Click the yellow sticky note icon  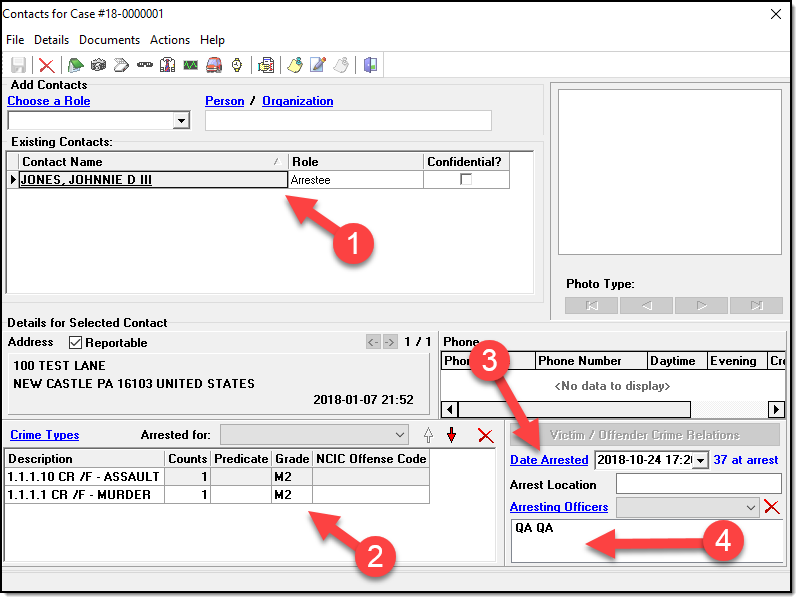[x=294, y=66]
